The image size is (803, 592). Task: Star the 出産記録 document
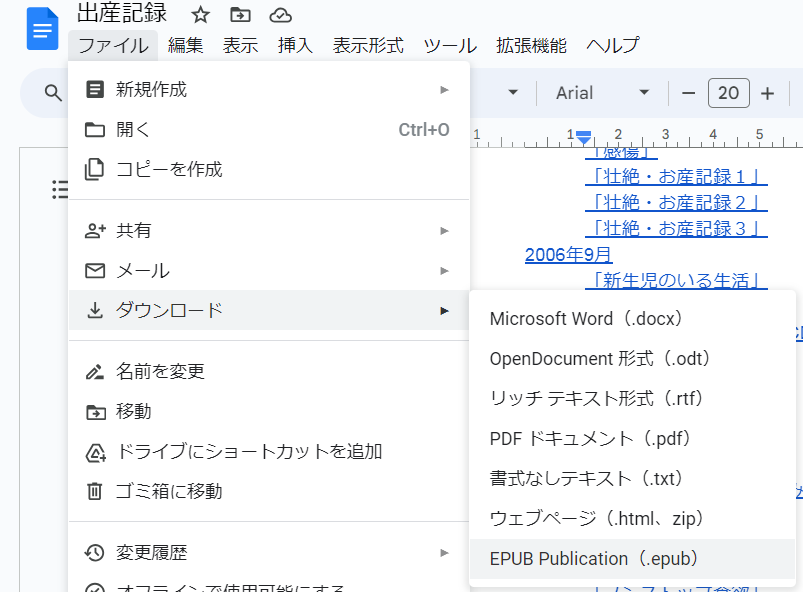(x=200, y=15)
